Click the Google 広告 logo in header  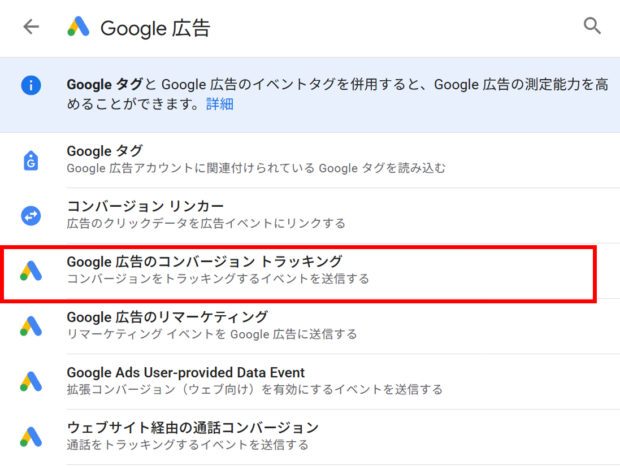pos(79,27)
